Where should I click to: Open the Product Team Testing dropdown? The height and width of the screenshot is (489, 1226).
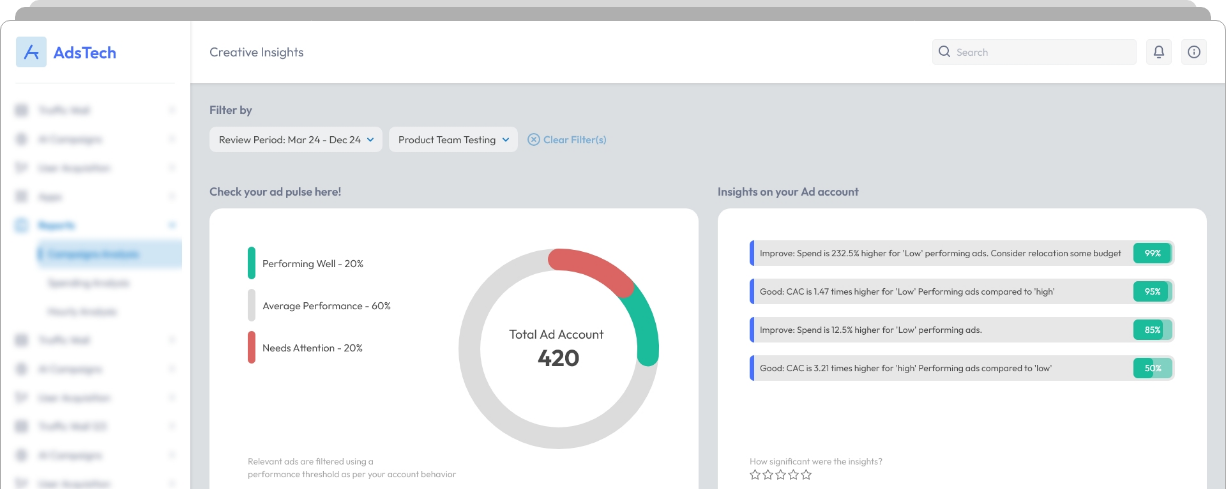click(x=452, y=140)
